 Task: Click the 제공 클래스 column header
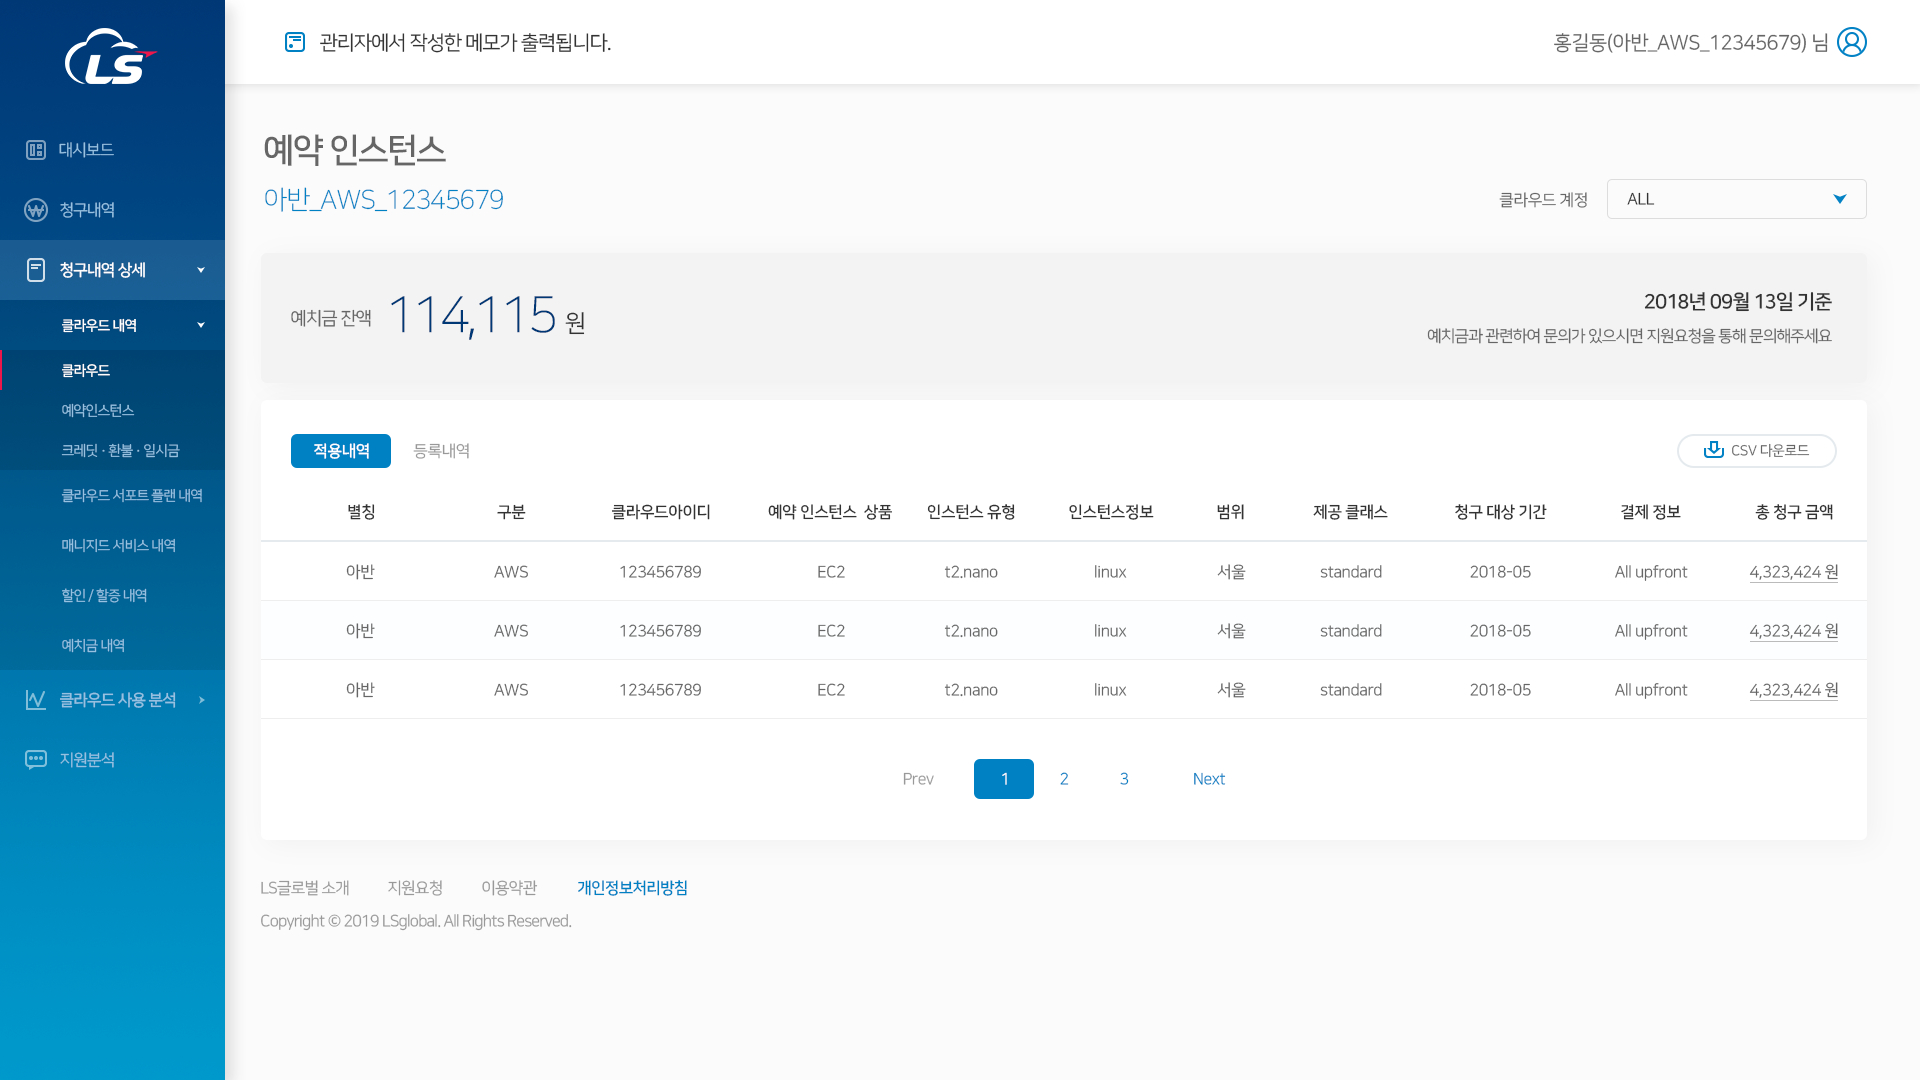1350,512
